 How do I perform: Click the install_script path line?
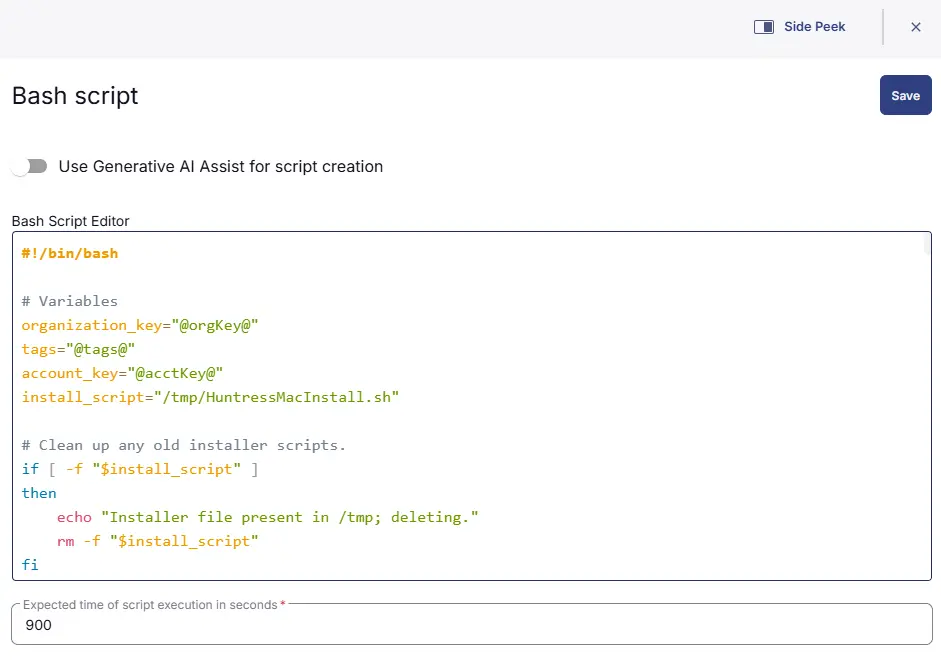point(210,397)
